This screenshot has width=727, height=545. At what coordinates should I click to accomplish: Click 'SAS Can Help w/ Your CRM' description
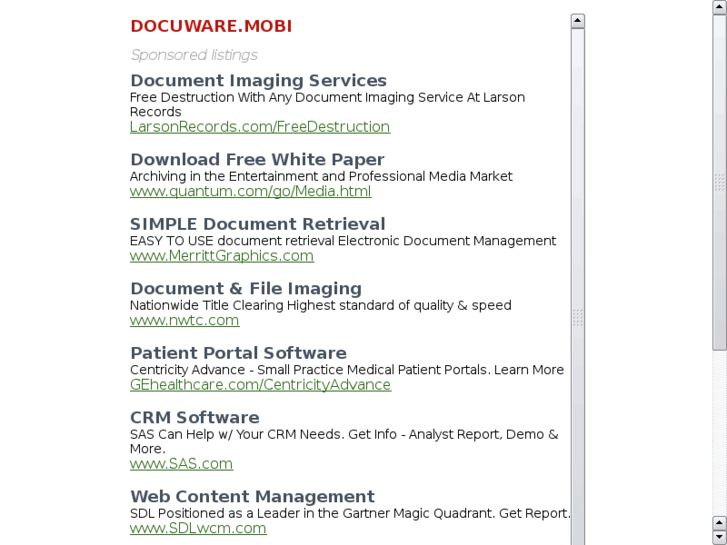(x=344, y=441)
